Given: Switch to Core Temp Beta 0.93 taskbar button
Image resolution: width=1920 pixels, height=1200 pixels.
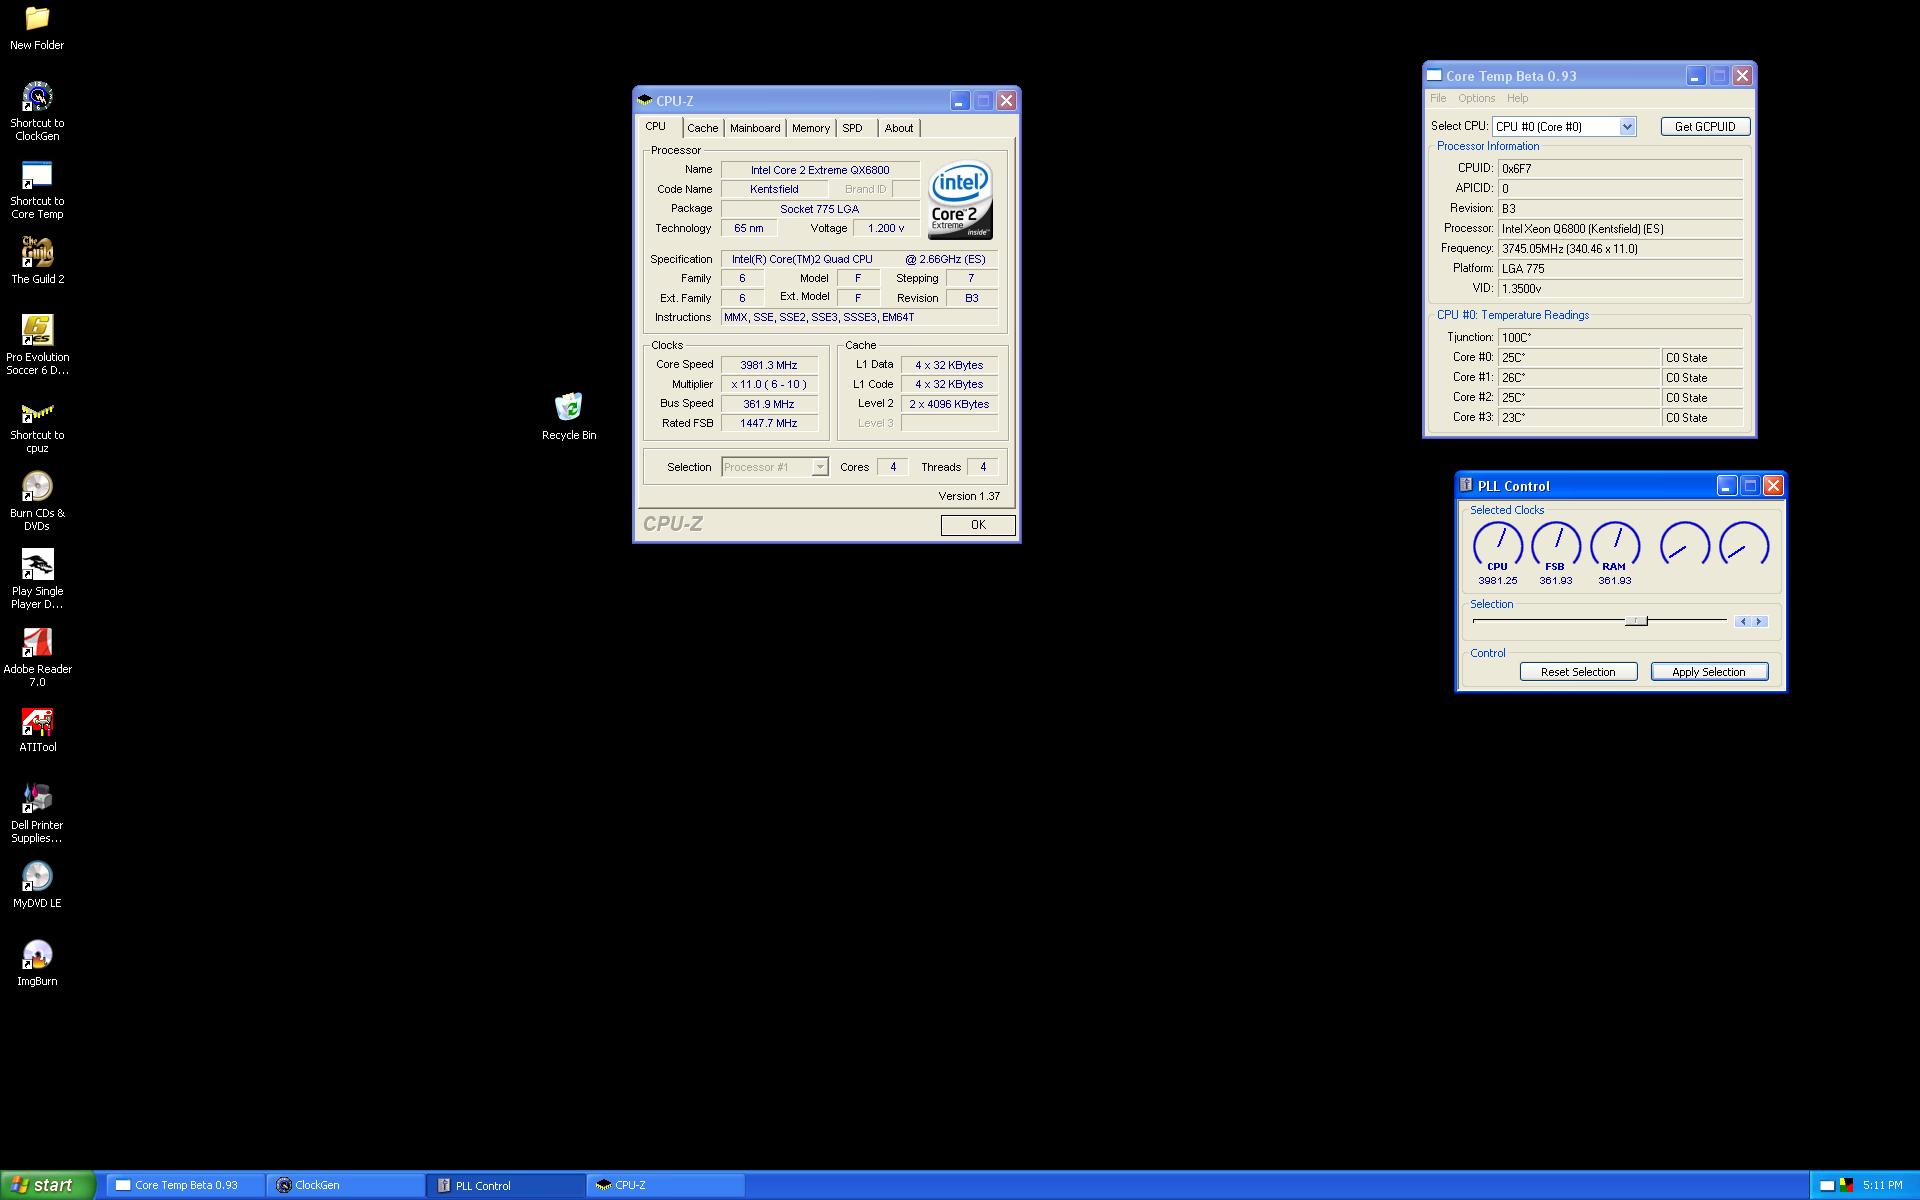Looking at the screenshot, I should [x=186, y=1185].
